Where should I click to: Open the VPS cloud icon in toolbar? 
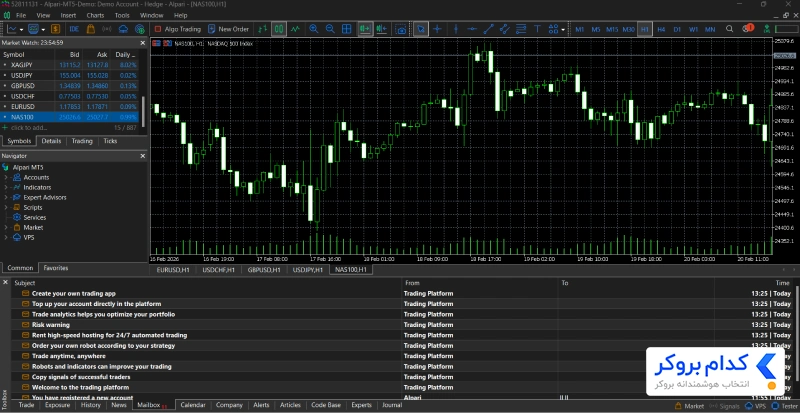(x=123, y=29)
